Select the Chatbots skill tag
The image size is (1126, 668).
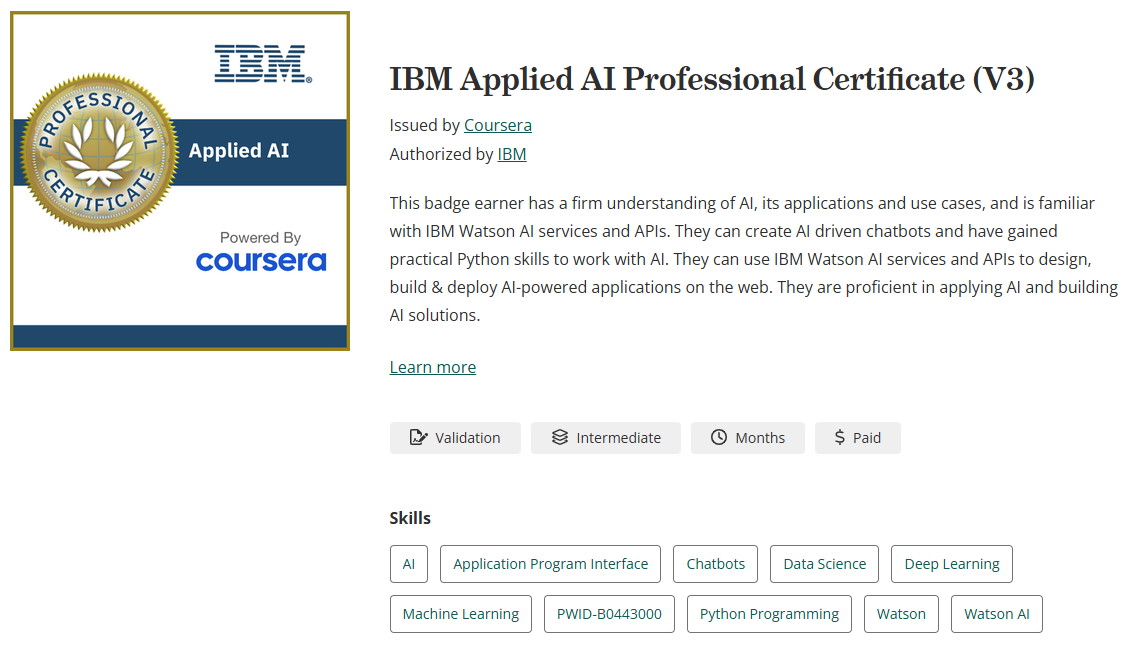715,564
